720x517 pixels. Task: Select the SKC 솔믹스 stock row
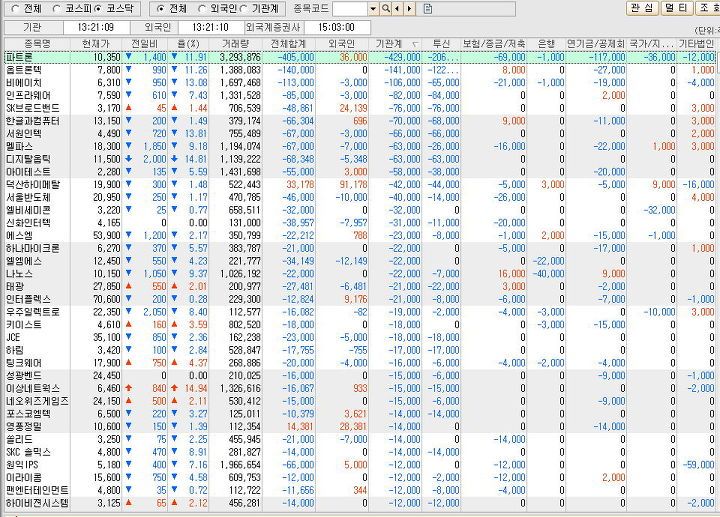360,452
